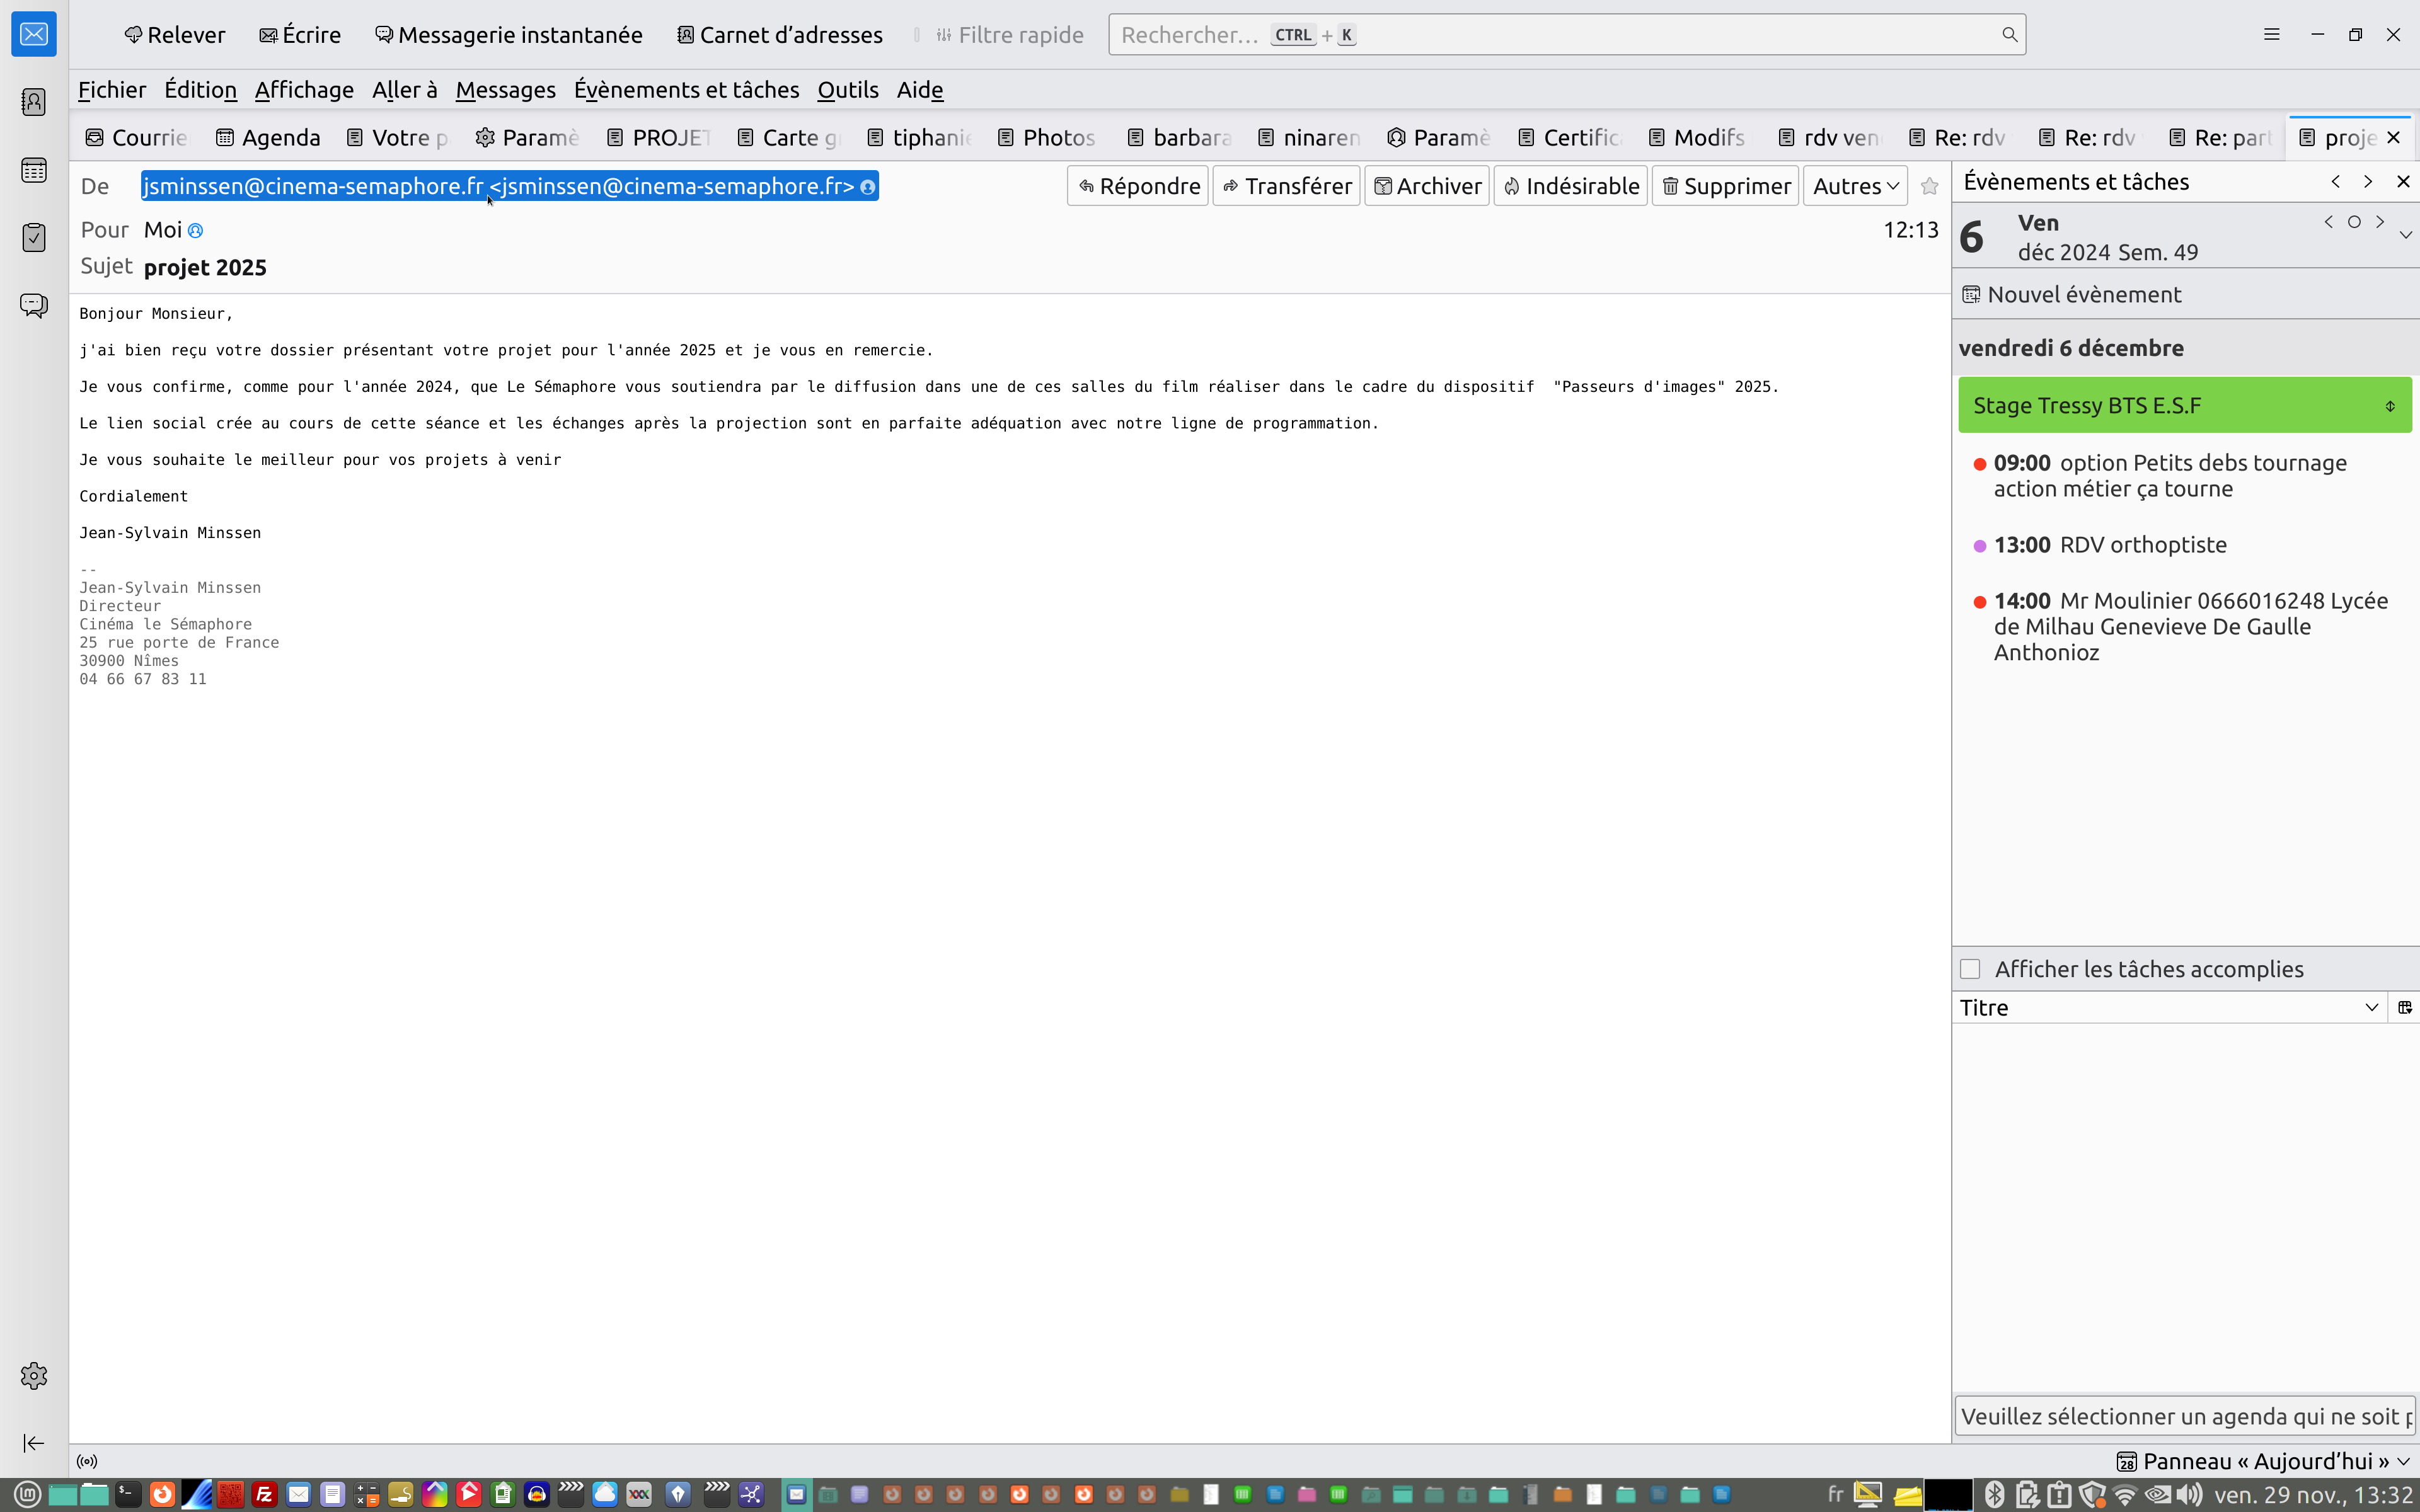
Task: Click the online status icon in status bar
Action: pyautogui.click(x=88, y=1461)
